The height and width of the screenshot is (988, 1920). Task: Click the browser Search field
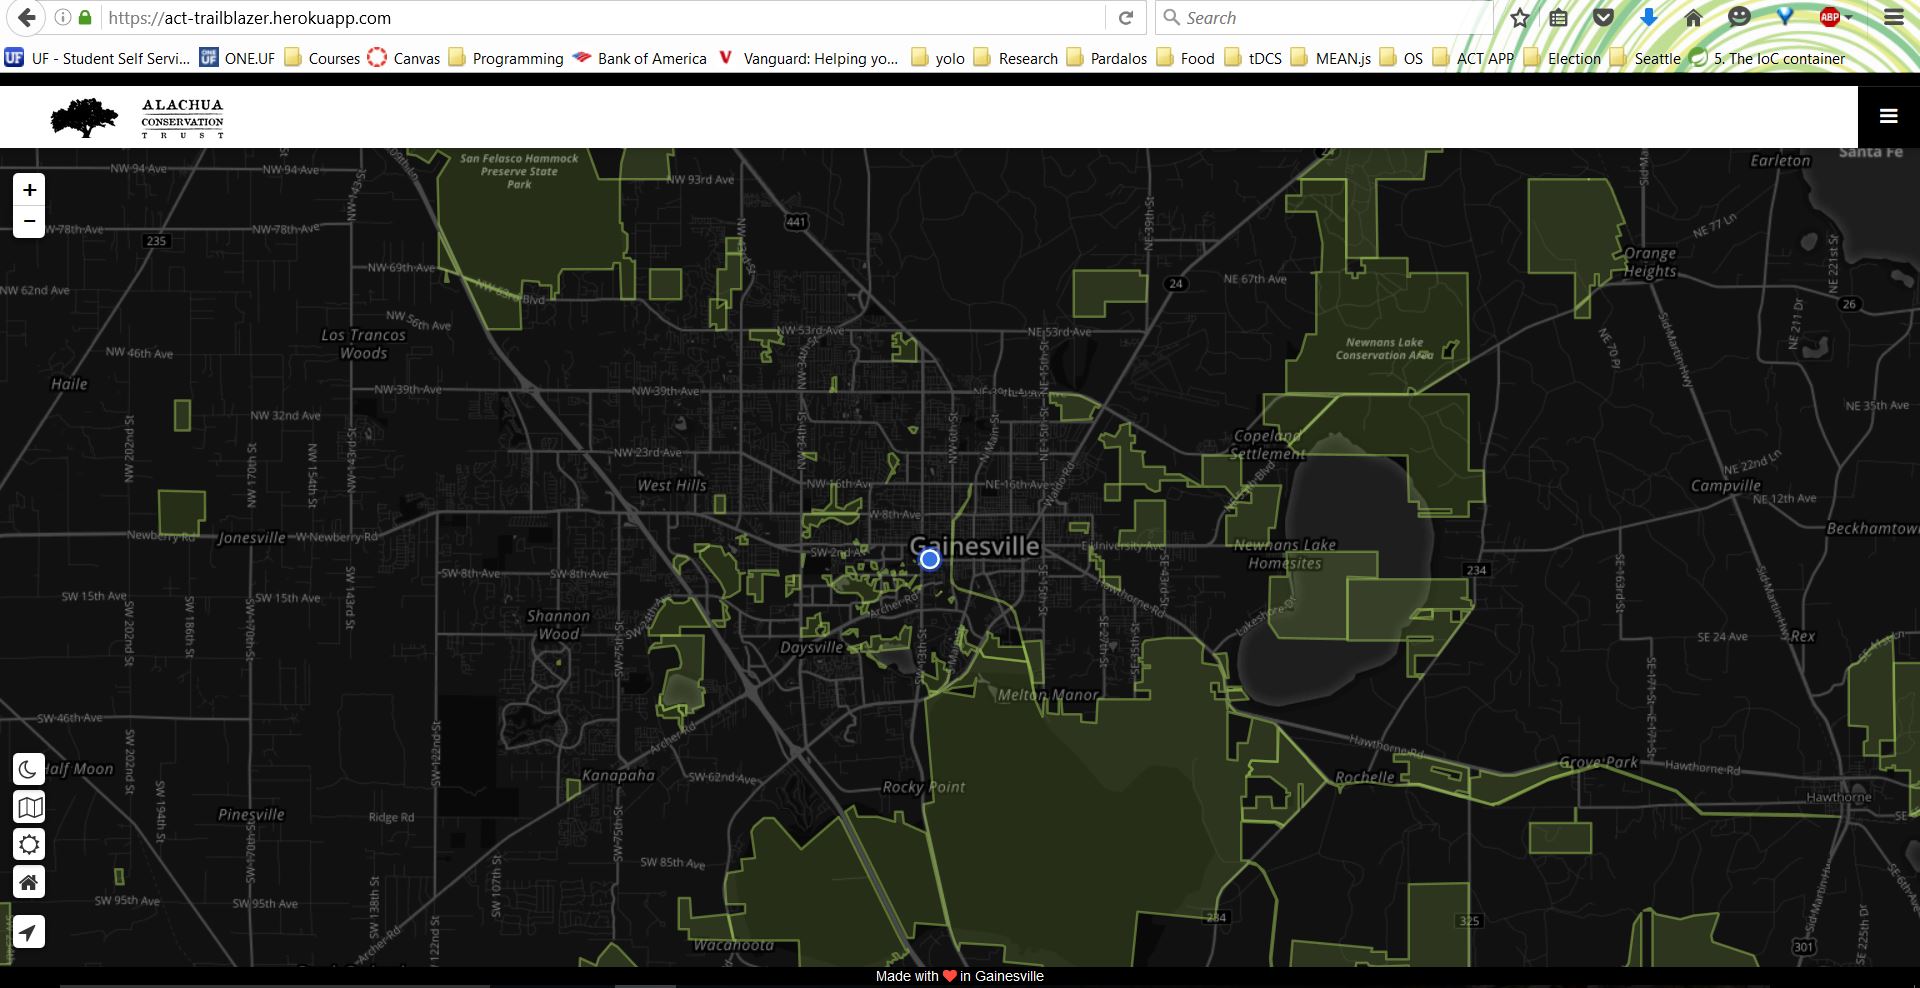pyautogui.click(x=1325, y=18)
